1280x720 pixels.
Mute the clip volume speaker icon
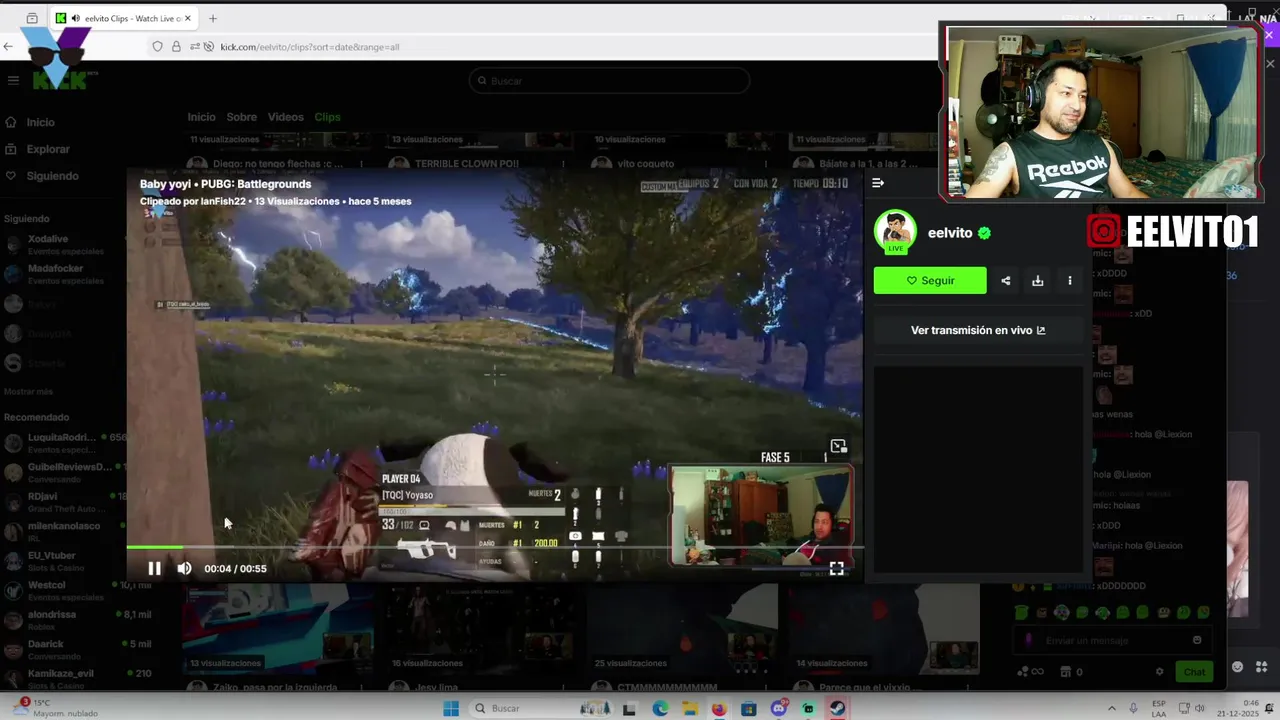pos(184,568)
